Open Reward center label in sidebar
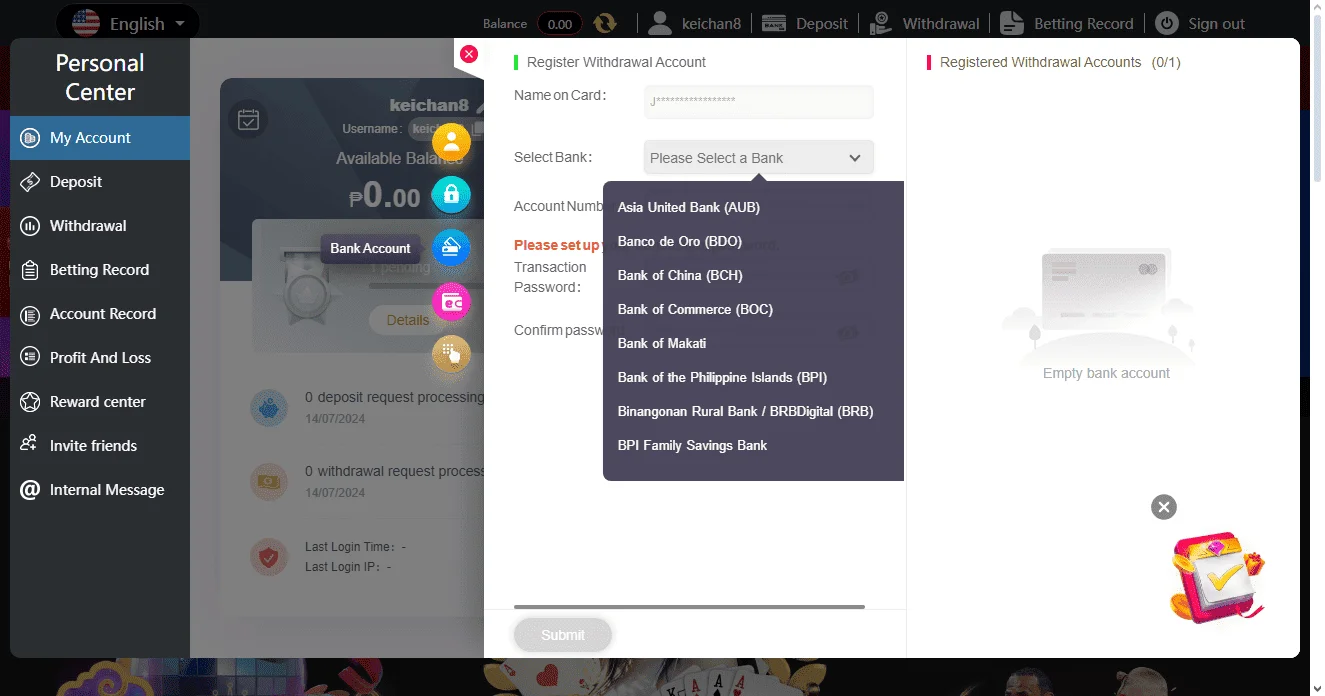This screenshot has height=696, width=1325. coord(98,402)
